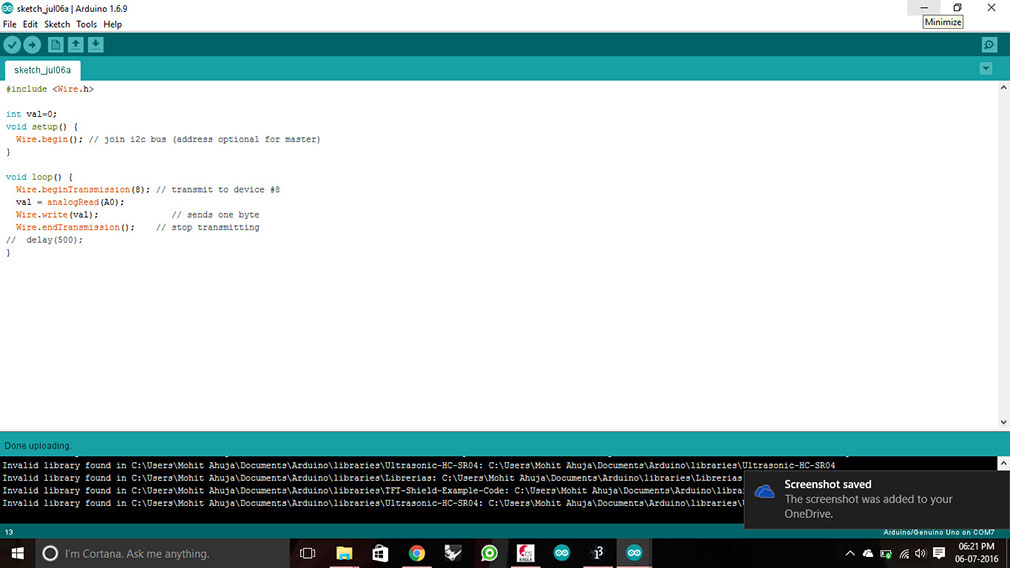
Task: Open the Serial Monitor icon
Action: (x=989, y=44)
